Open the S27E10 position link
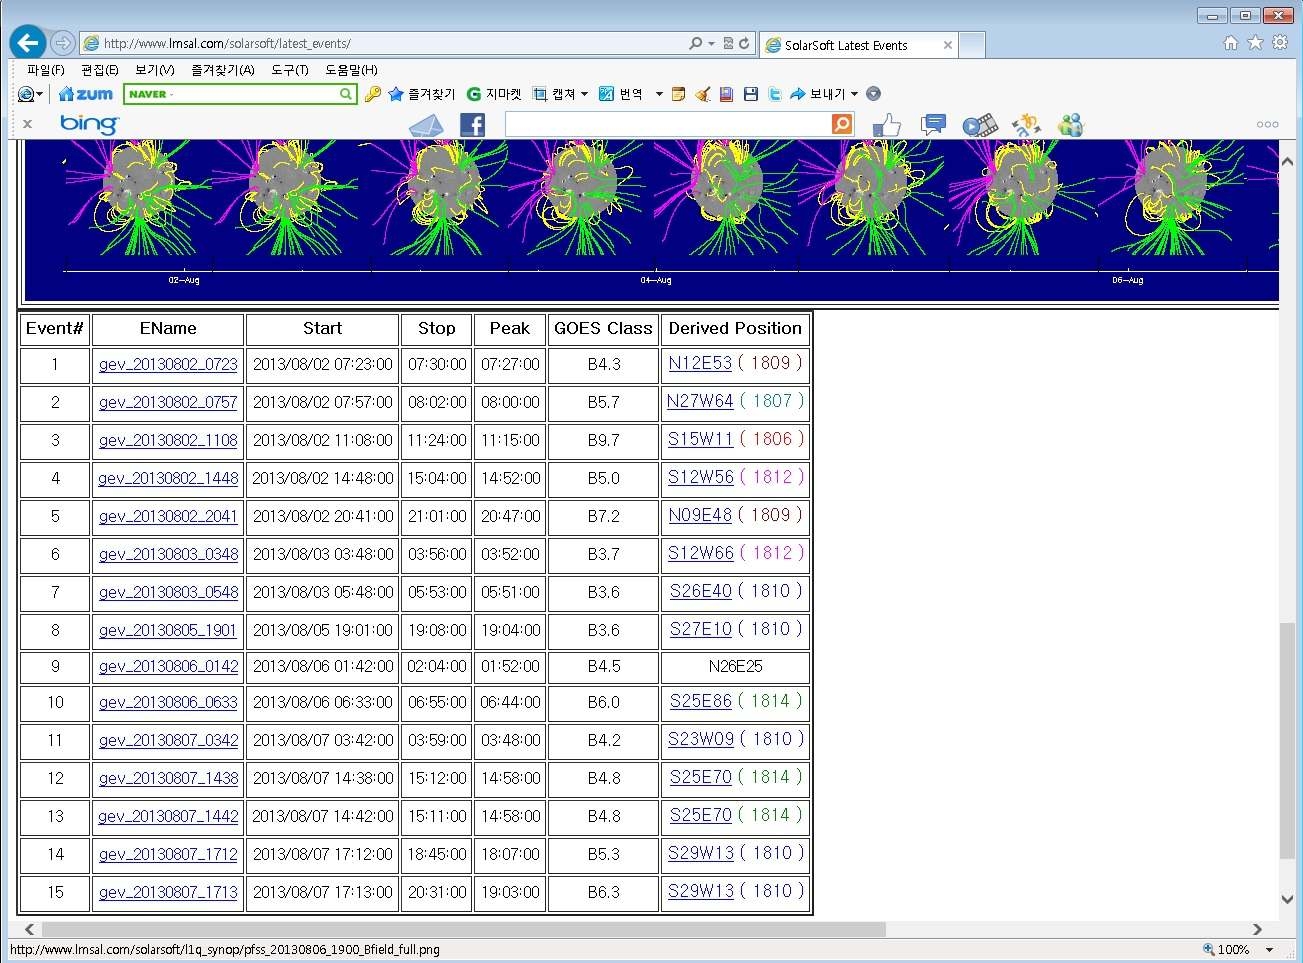 coord(700,629)
